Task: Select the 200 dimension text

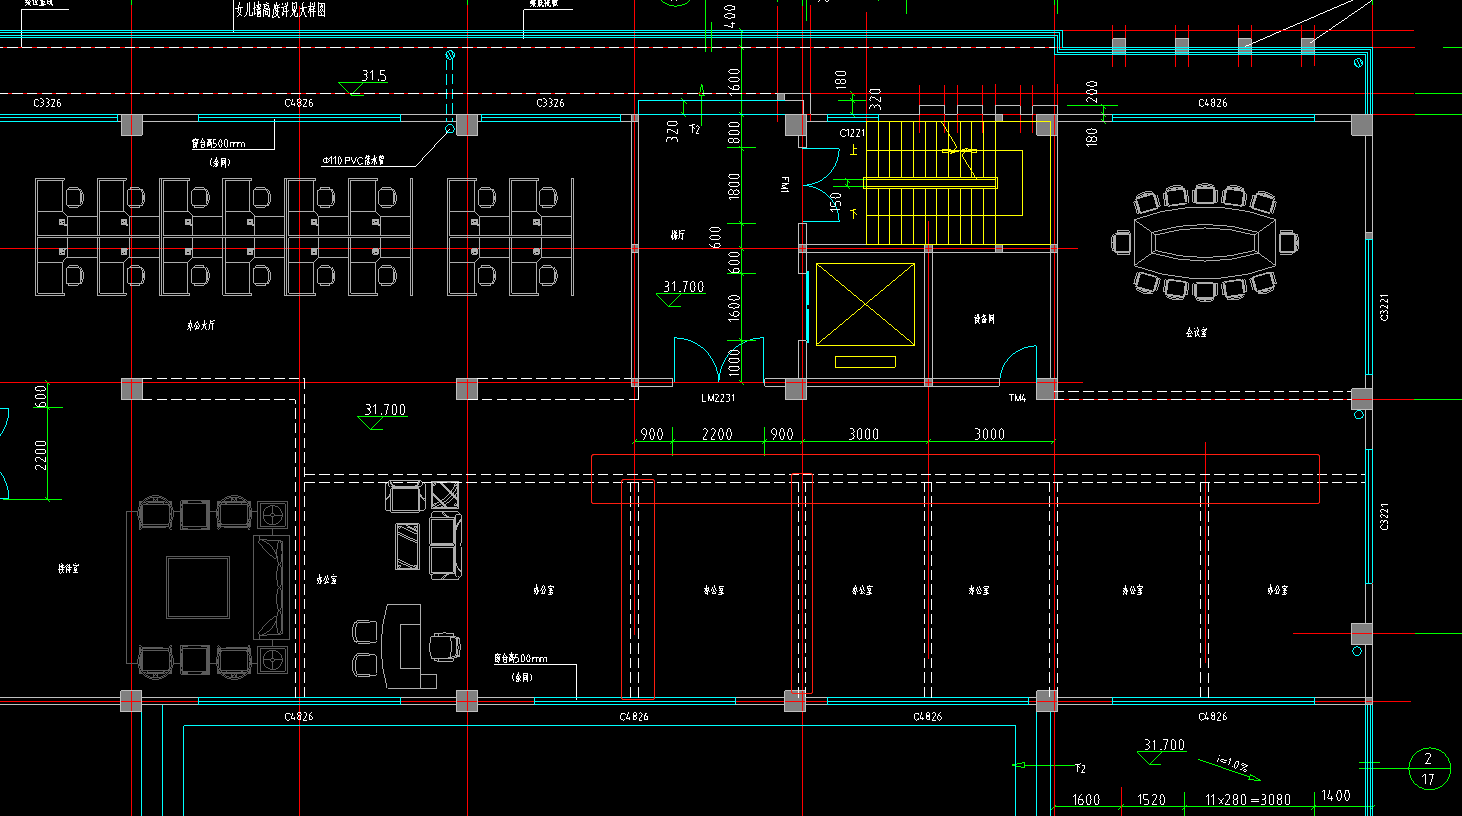Action: 1091,92
